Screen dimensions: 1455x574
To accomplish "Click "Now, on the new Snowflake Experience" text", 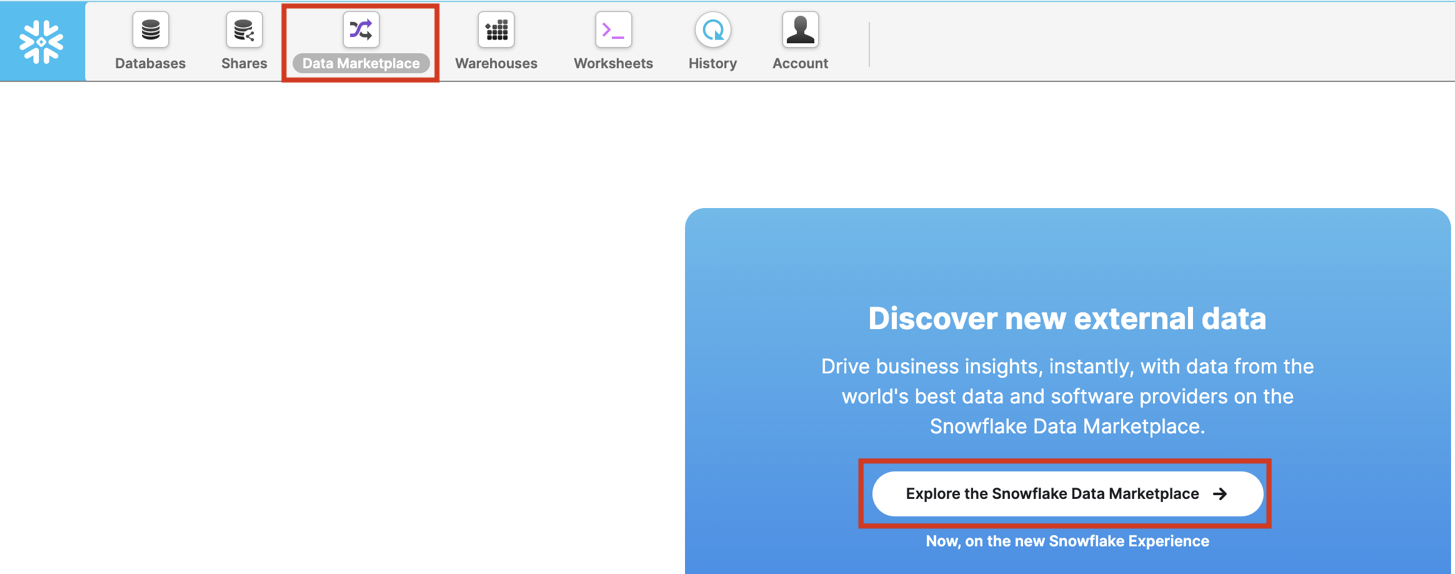I will click(1067, 541).
